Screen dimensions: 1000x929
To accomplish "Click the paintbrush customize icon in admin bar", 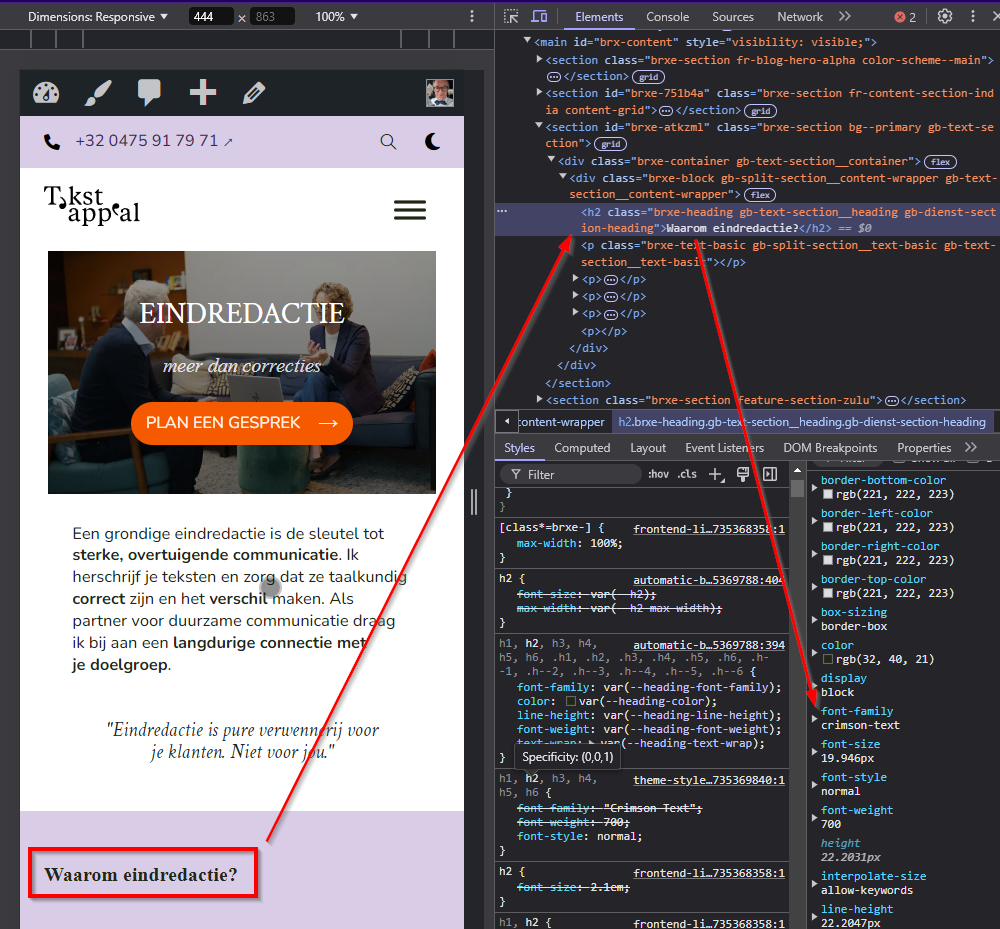I will pyautogui.click(x=98, y=93).
